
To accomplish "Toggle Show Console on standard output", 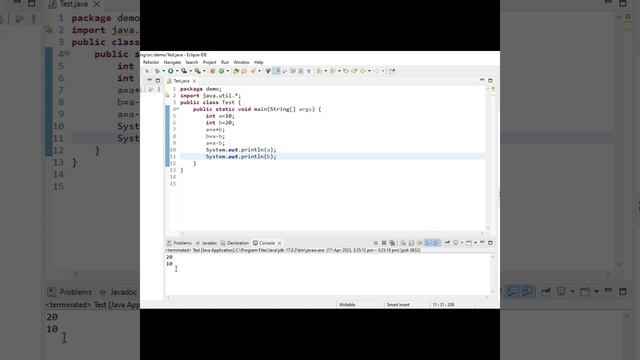I will 428,243.
